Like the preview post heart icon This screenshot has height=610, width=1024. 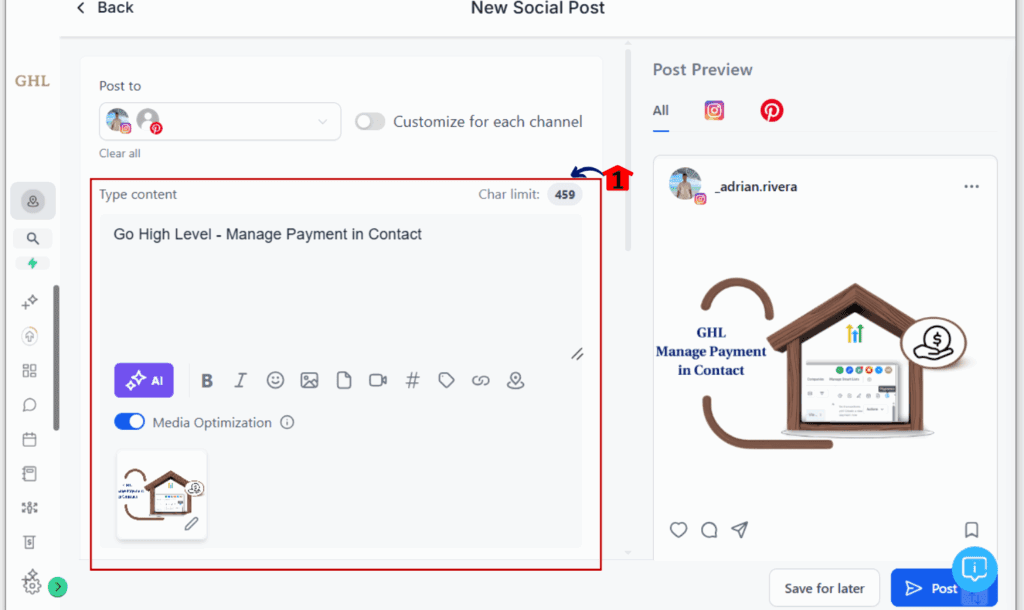pyautogui.click(x=679, y=530)
